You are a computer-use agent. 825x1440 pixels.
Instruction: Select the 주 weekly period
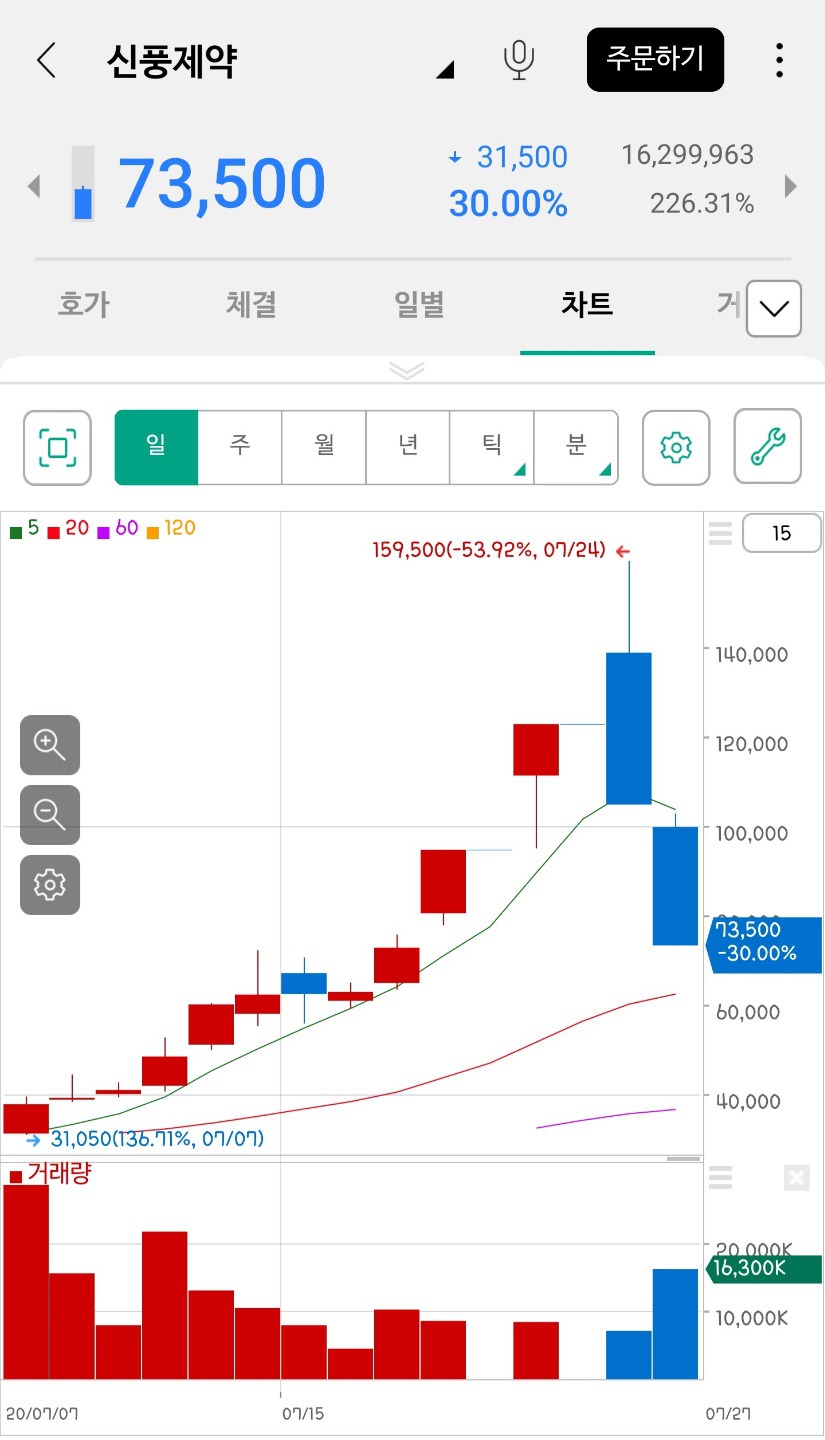pyautogui.click(x=240, y=447)
